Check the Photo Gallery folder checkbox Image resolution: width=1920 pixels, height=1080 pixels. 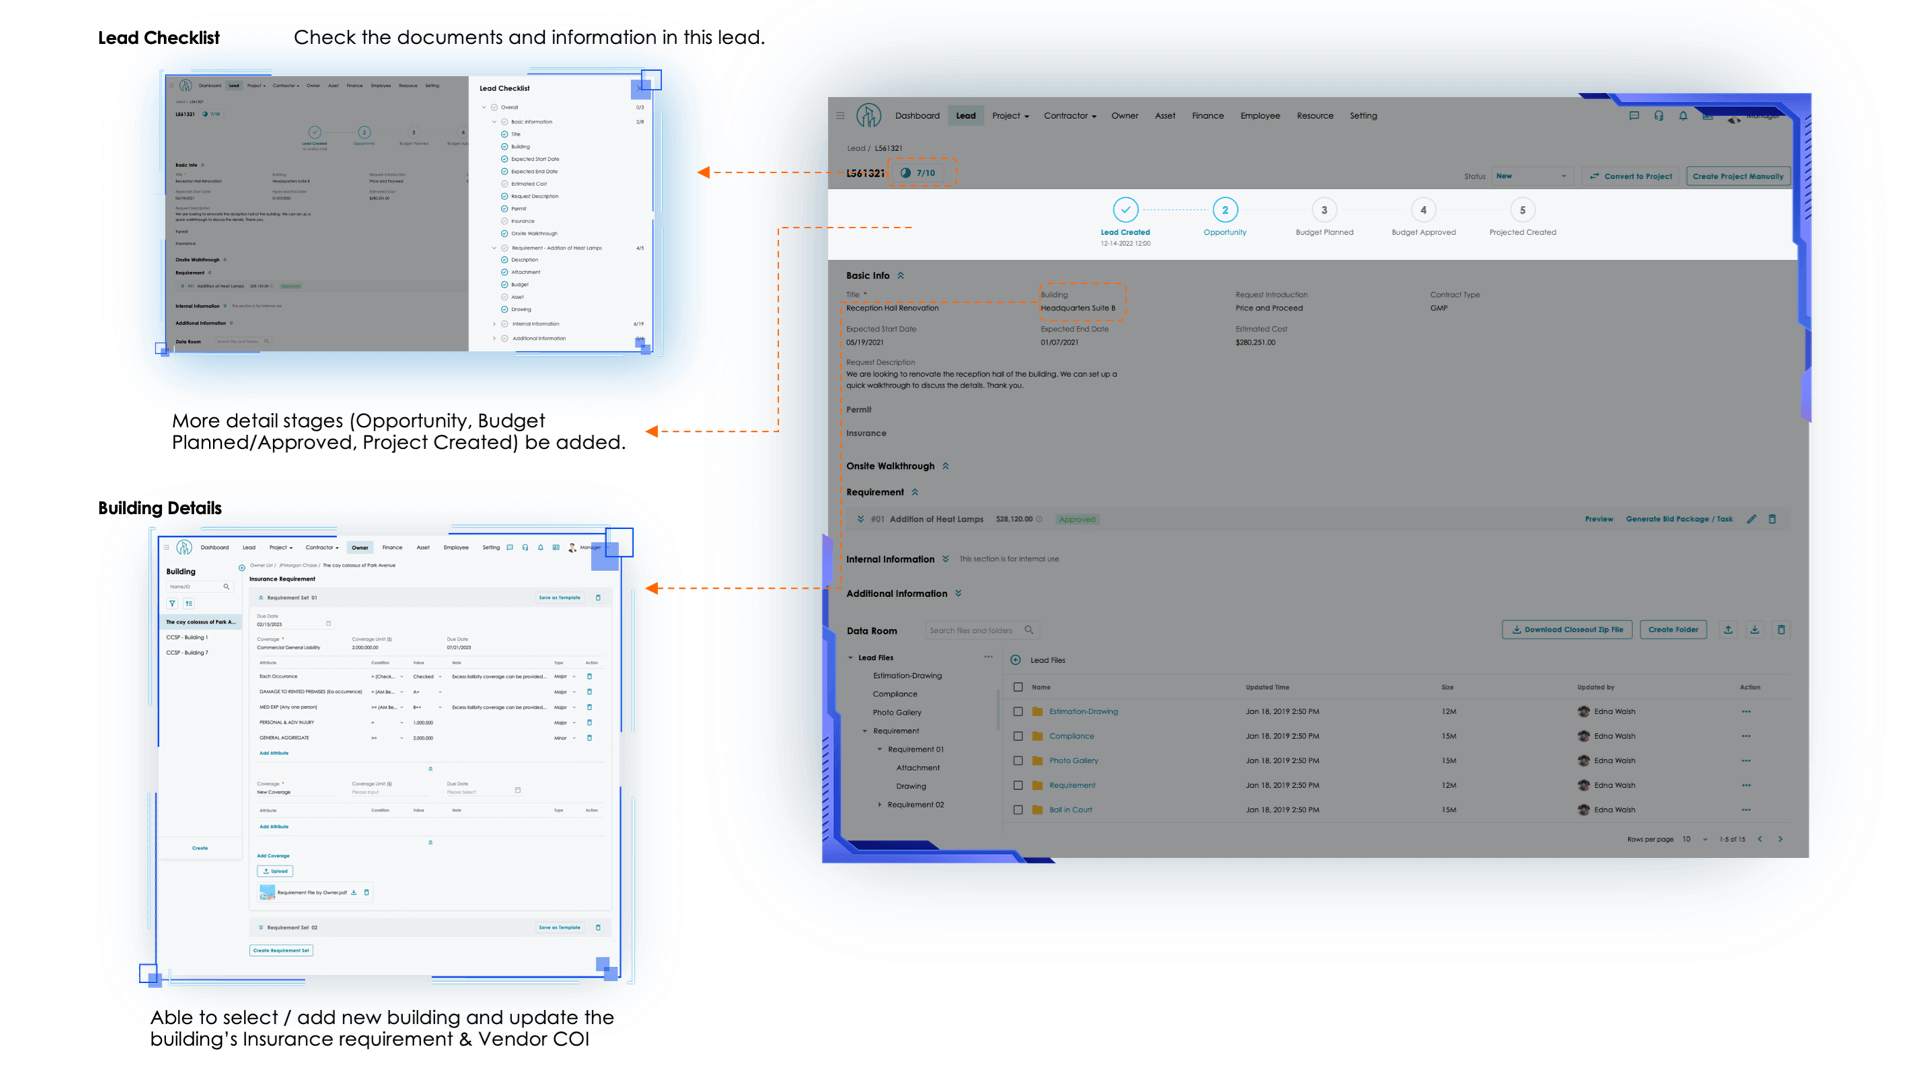[1018, 761]
